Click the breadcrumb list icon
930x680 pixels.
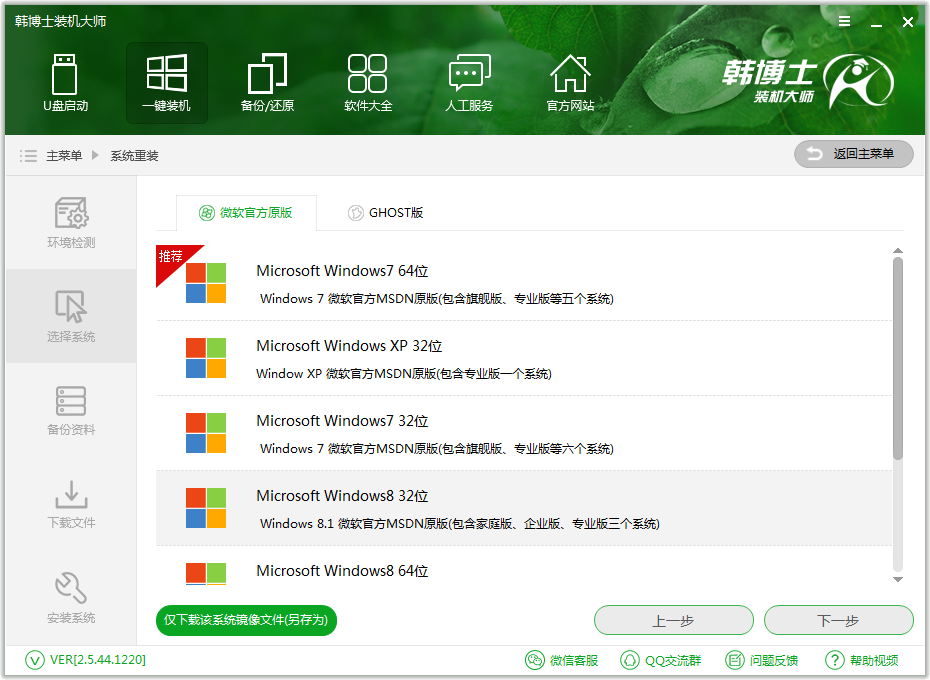pyautogui.click(x=28, y=156)
